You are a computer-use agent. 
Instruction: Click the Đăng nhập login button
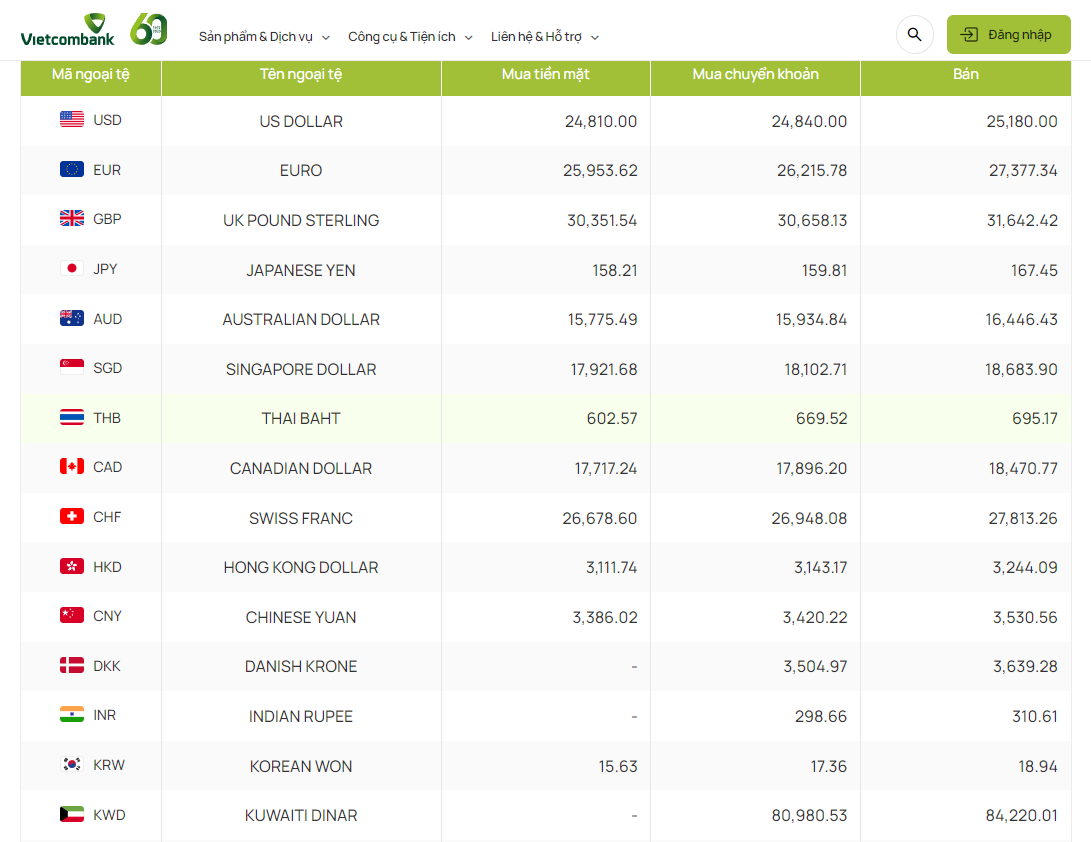[x=1008, y=35]
